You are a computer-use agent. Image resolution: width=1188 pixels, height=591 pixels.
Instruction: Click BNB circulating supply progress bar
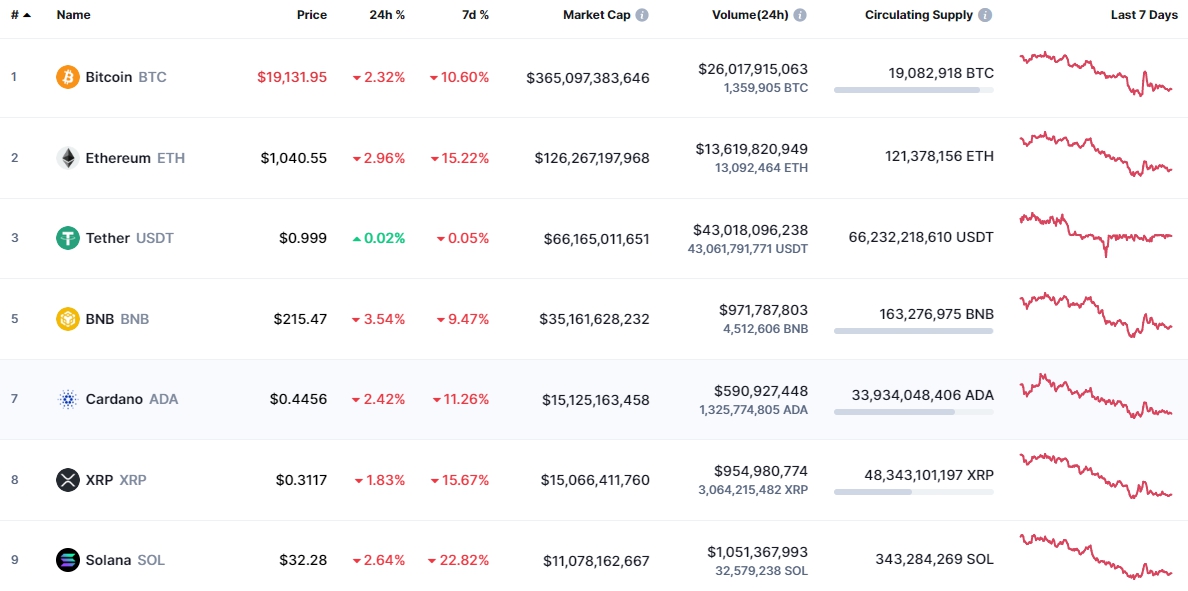[914, 331]
